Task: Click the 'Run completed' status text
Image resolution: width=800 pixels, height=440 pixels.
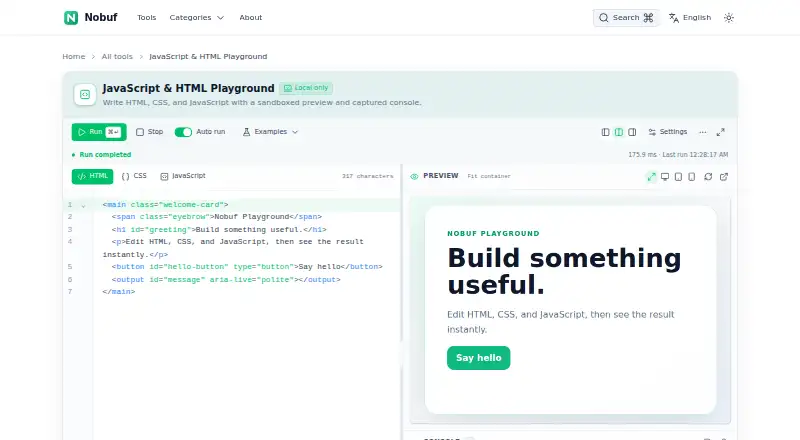Action: point(105,155)
